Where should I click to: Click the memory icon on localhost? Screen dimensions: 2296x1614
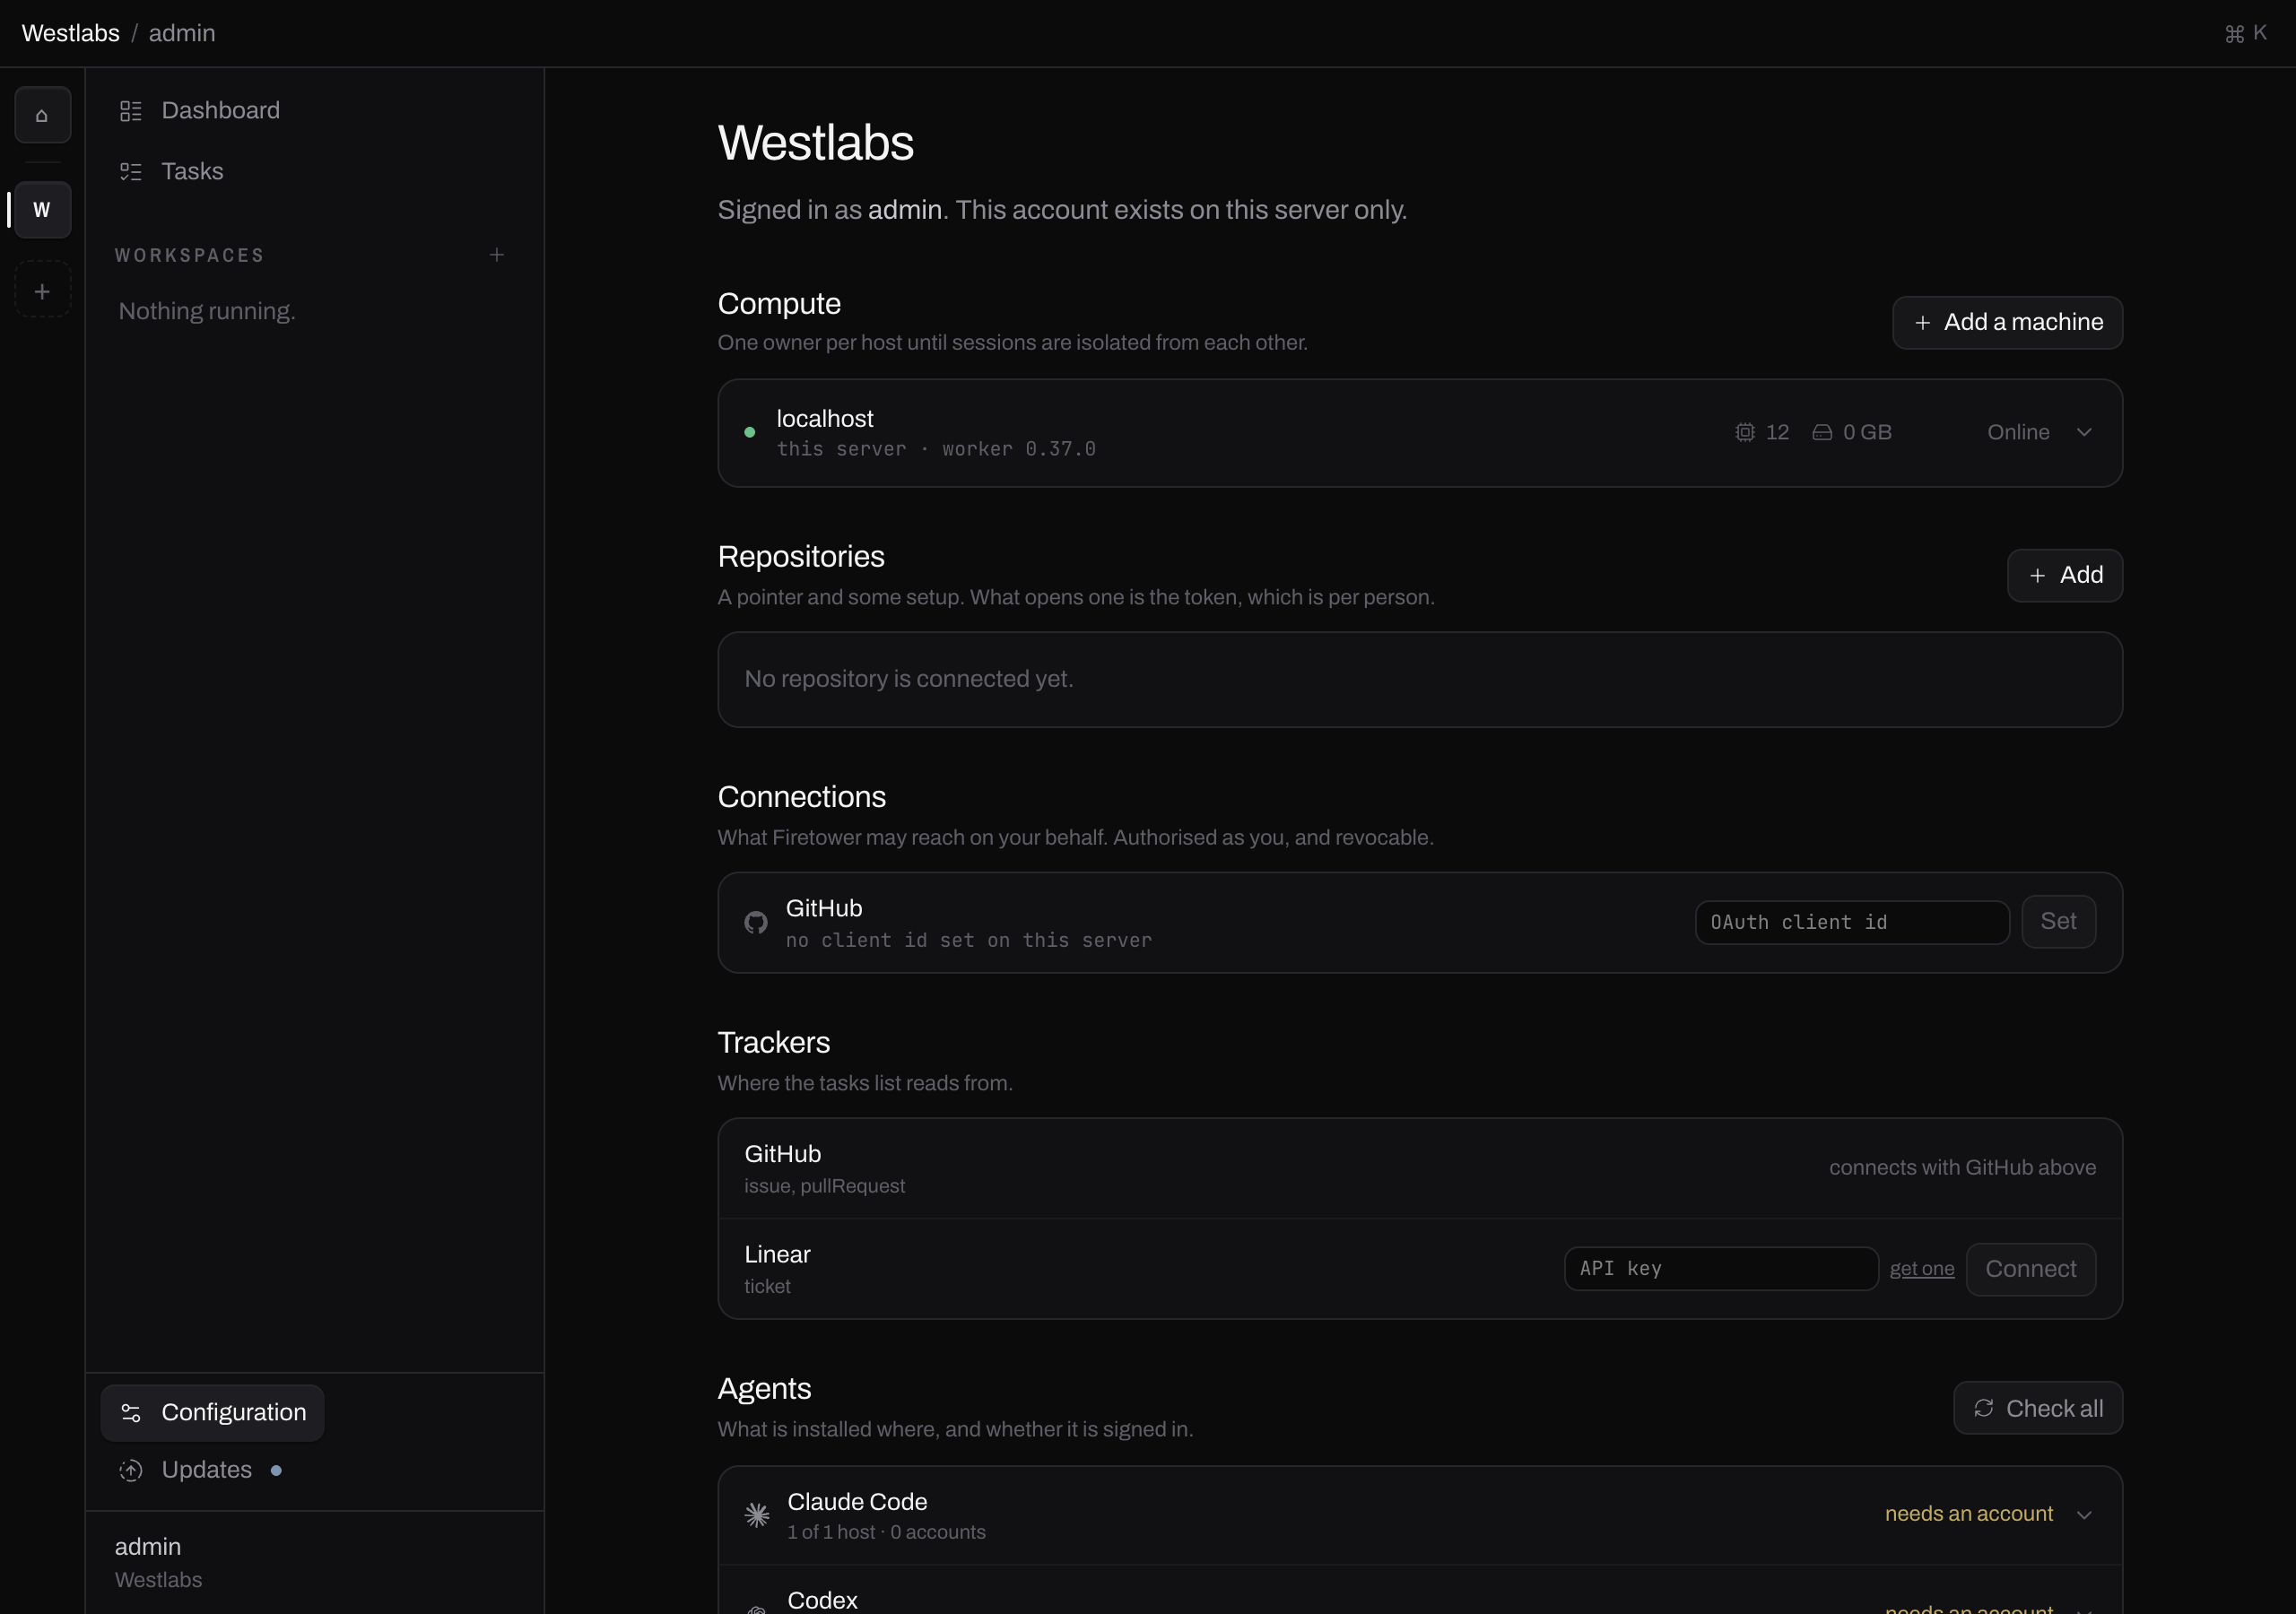click(1822, 432)
